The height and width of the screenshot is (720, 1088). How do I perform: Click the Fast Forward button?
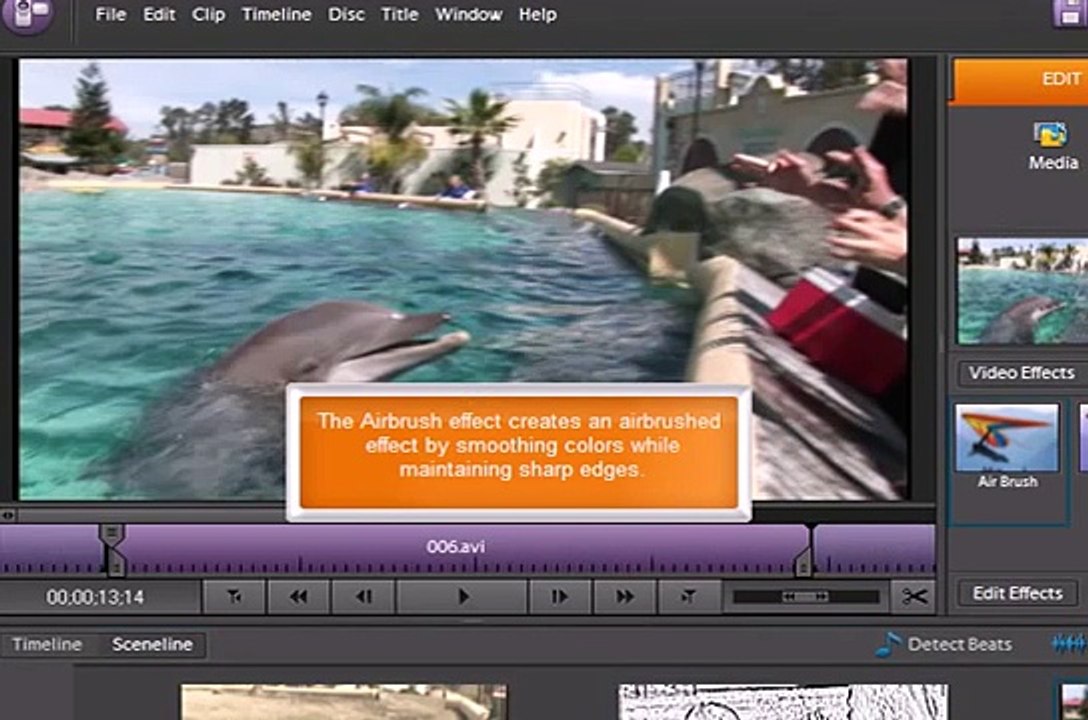[x=624, y=597]
